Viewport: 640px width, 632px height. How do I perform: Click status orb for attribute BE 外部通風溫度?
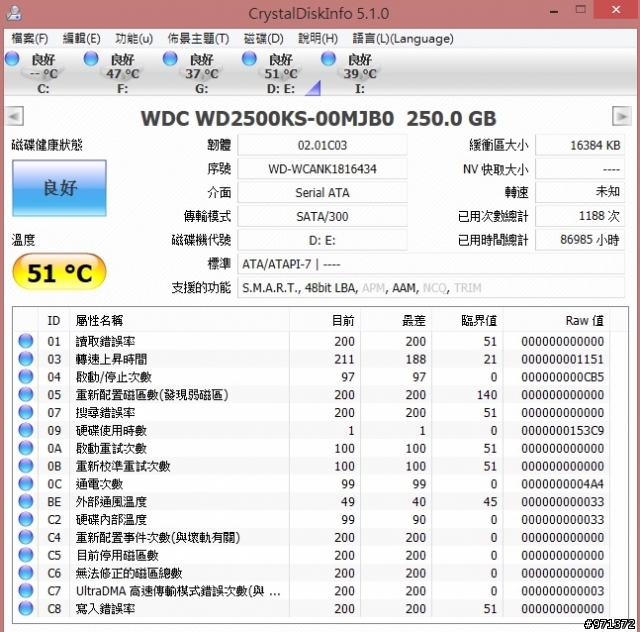[26, 501]
